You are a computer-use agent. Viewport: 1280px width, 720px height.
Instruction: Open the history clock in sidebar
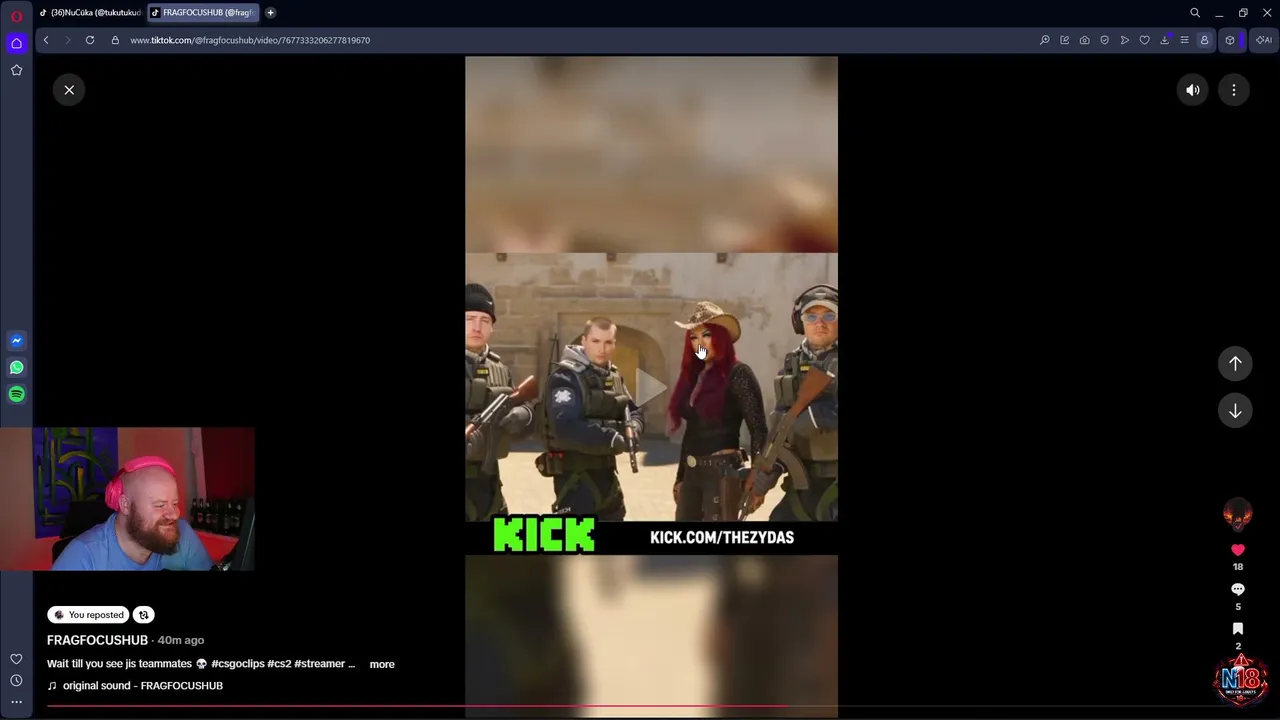click(16, 681)
